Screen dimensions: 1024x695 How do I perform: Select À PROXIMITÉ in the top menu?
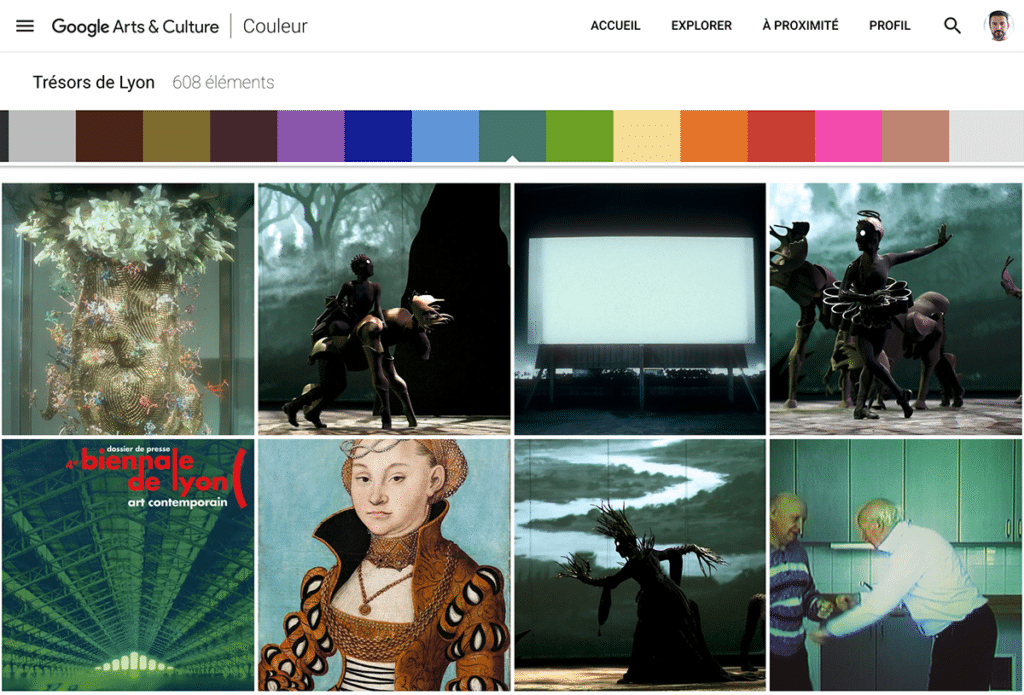(x=800, y=25)
